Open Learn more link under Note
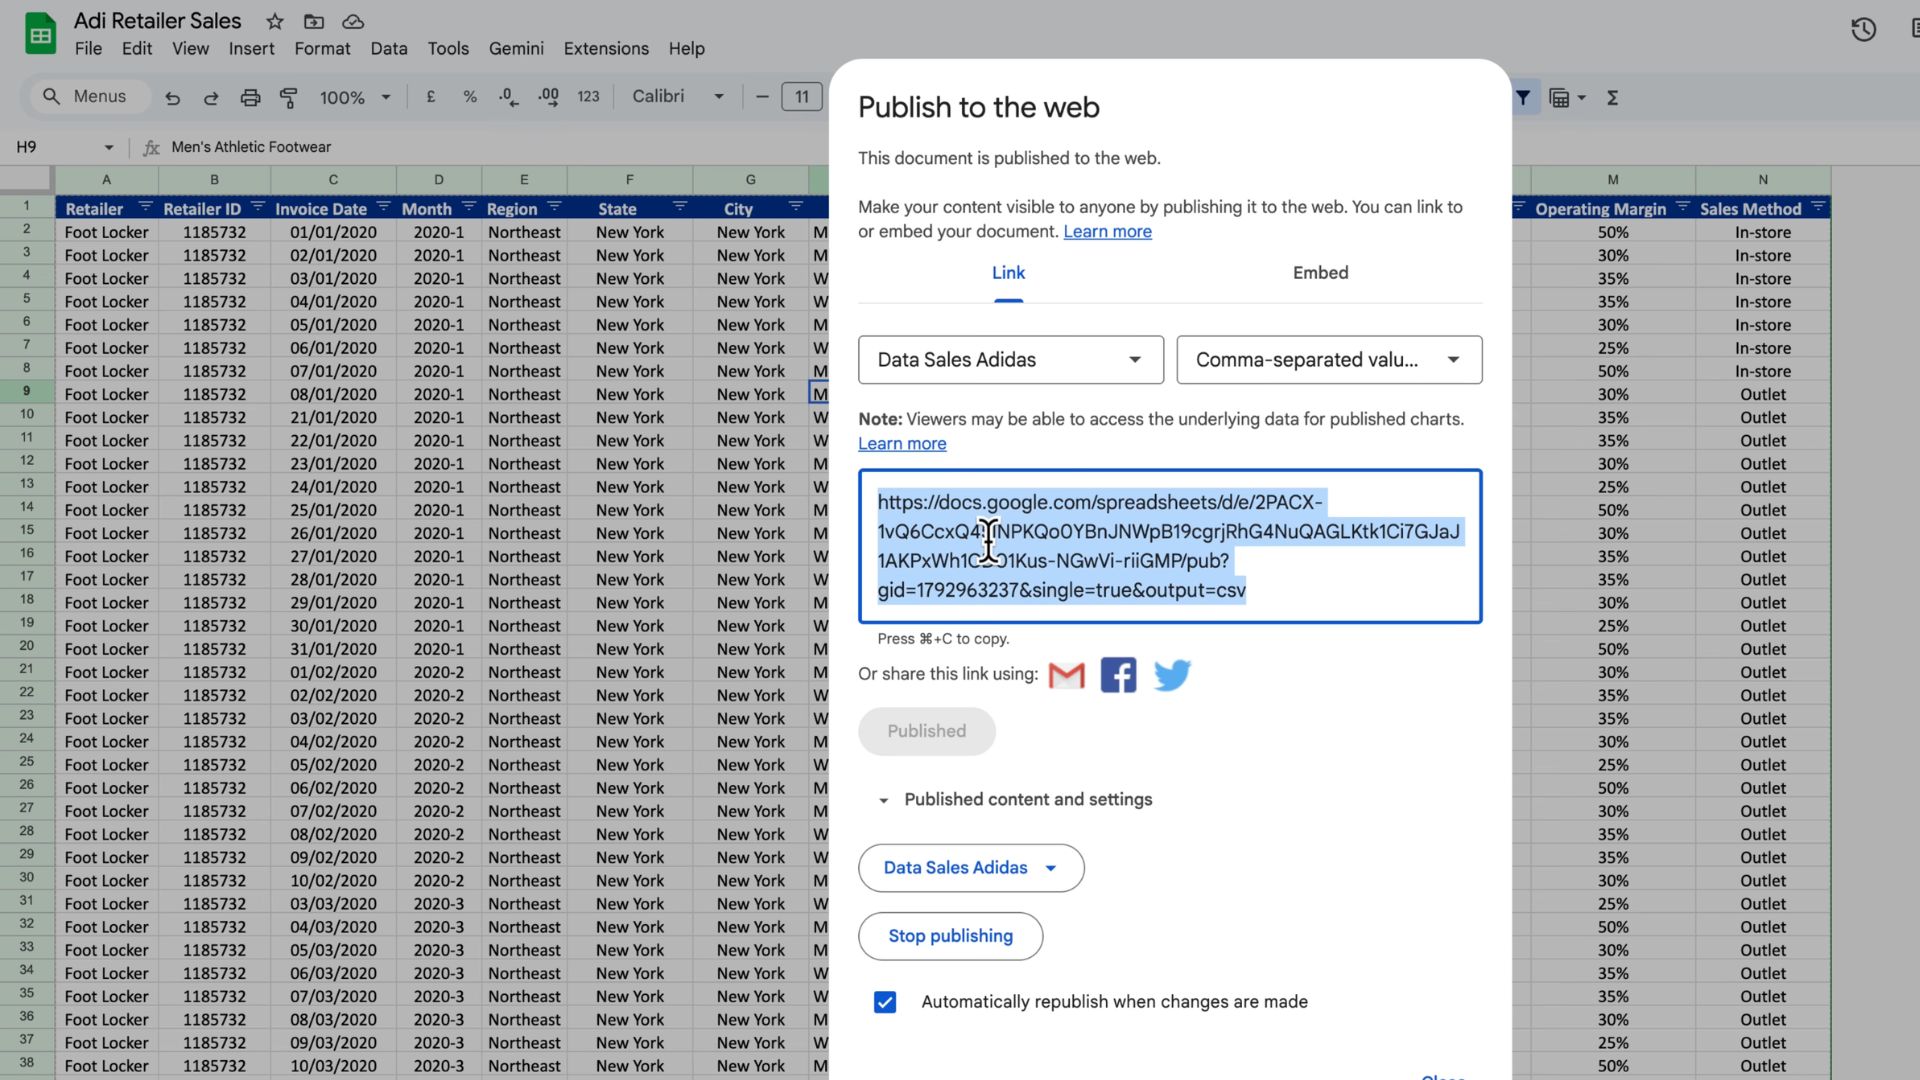This screenshot has height=1080, width=1920. [x=901, y=444]
